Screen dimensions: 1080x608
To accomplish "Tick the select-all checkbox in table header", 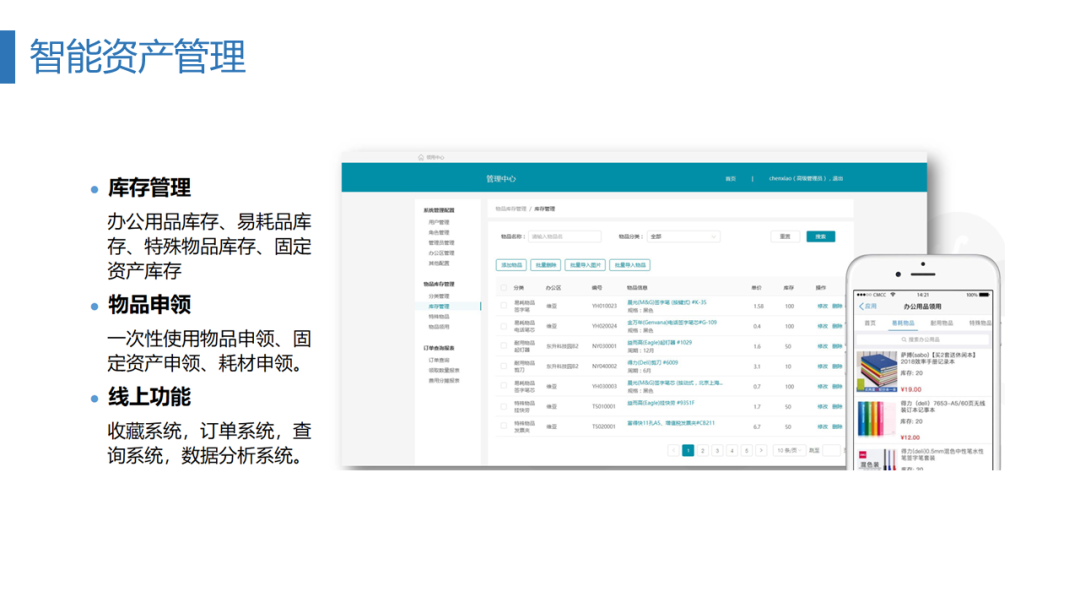I will [503, 288].
